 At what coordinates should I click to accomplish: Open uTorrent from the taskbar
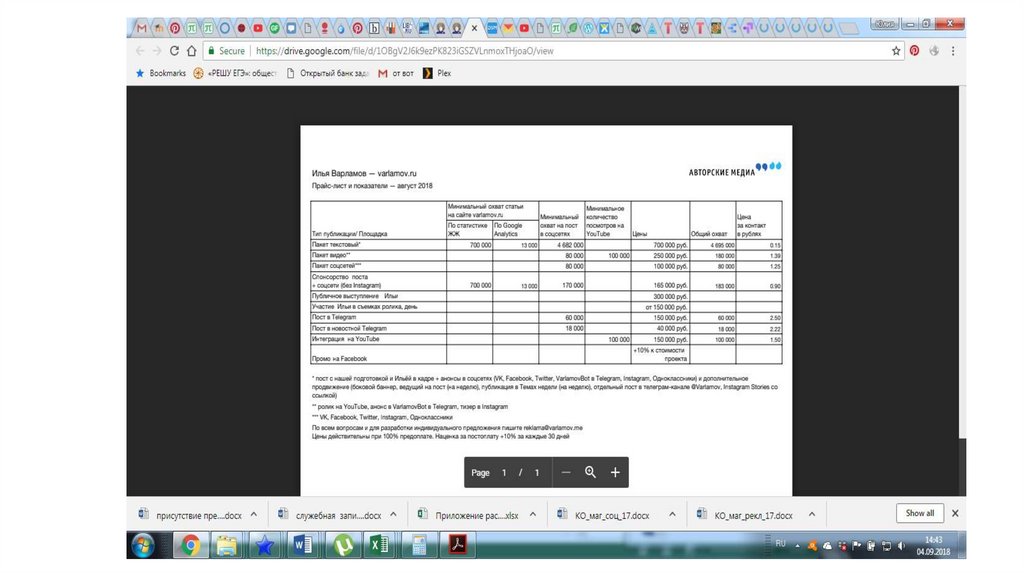[x=343, y=545]
